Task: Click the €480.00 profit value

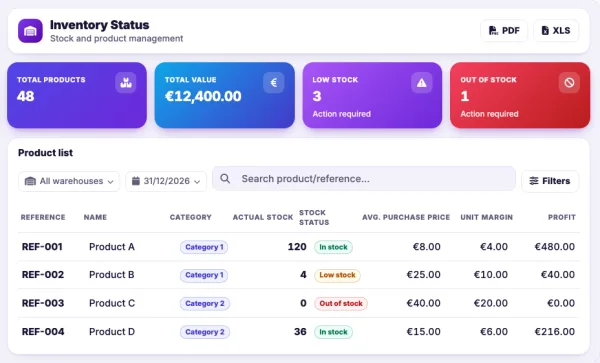Action: point(554,247)
